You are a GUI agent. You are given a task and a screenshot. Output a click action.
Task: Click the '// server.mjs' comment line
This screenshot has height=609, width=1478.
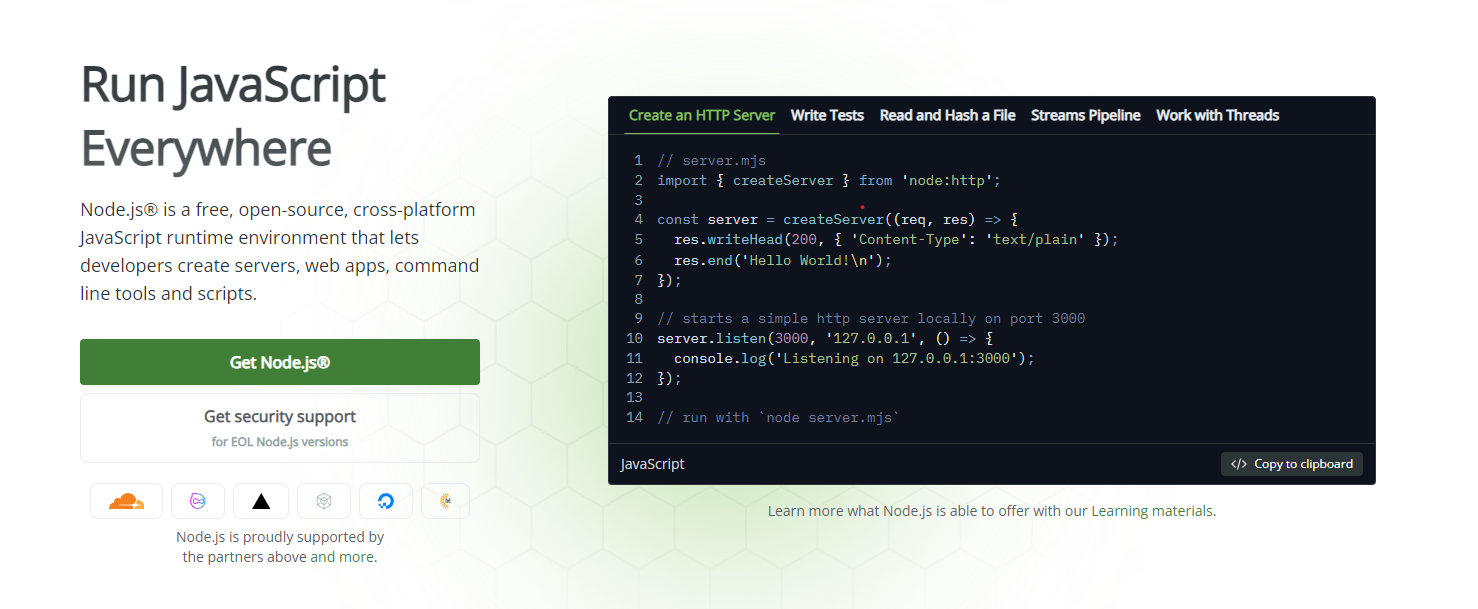point(711,160)
